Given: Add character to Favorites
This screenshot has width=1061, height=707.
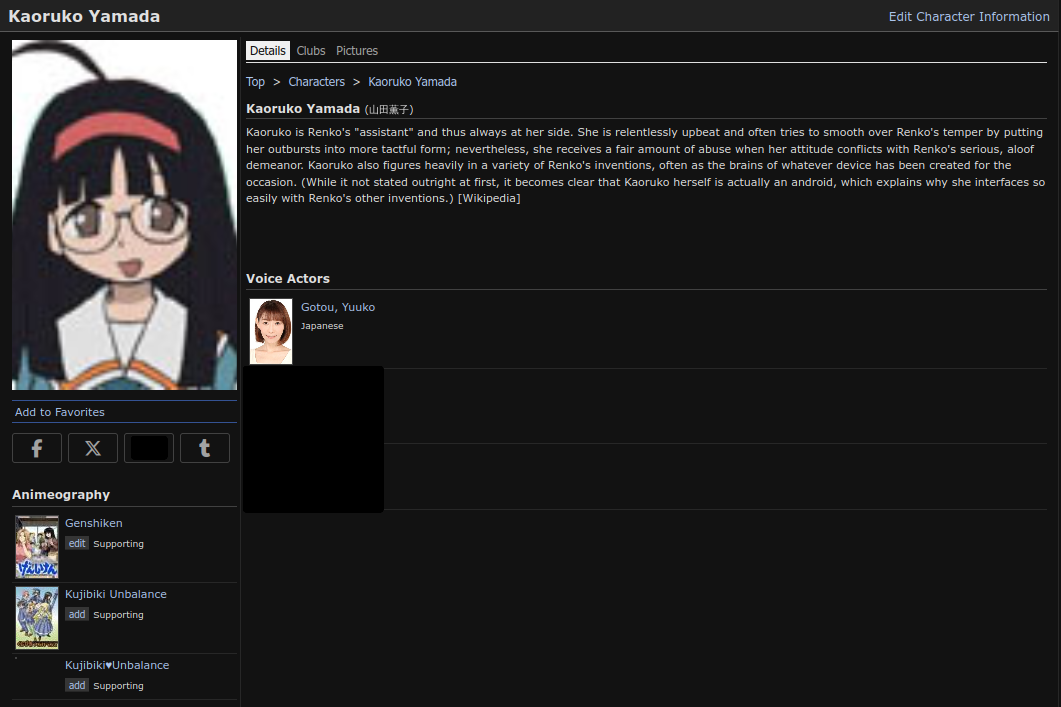Looking at the screenshot, I should (60, 412).
